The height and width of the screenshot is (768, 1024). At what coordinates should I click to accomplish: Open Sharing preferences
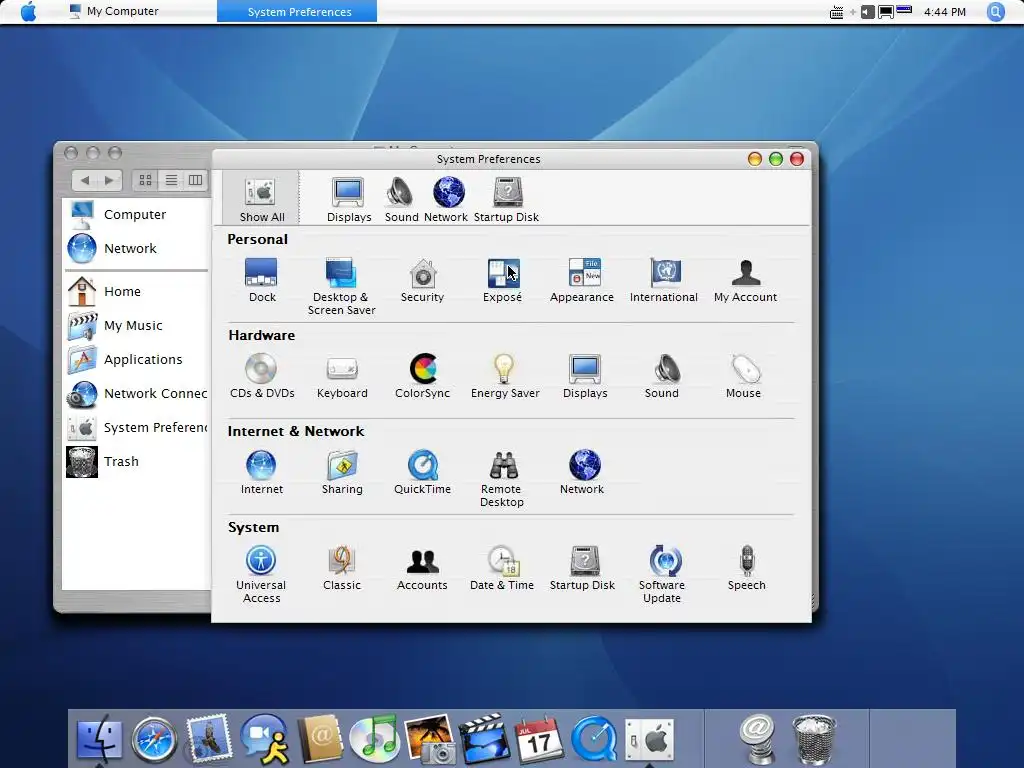(x=342, y=472)
